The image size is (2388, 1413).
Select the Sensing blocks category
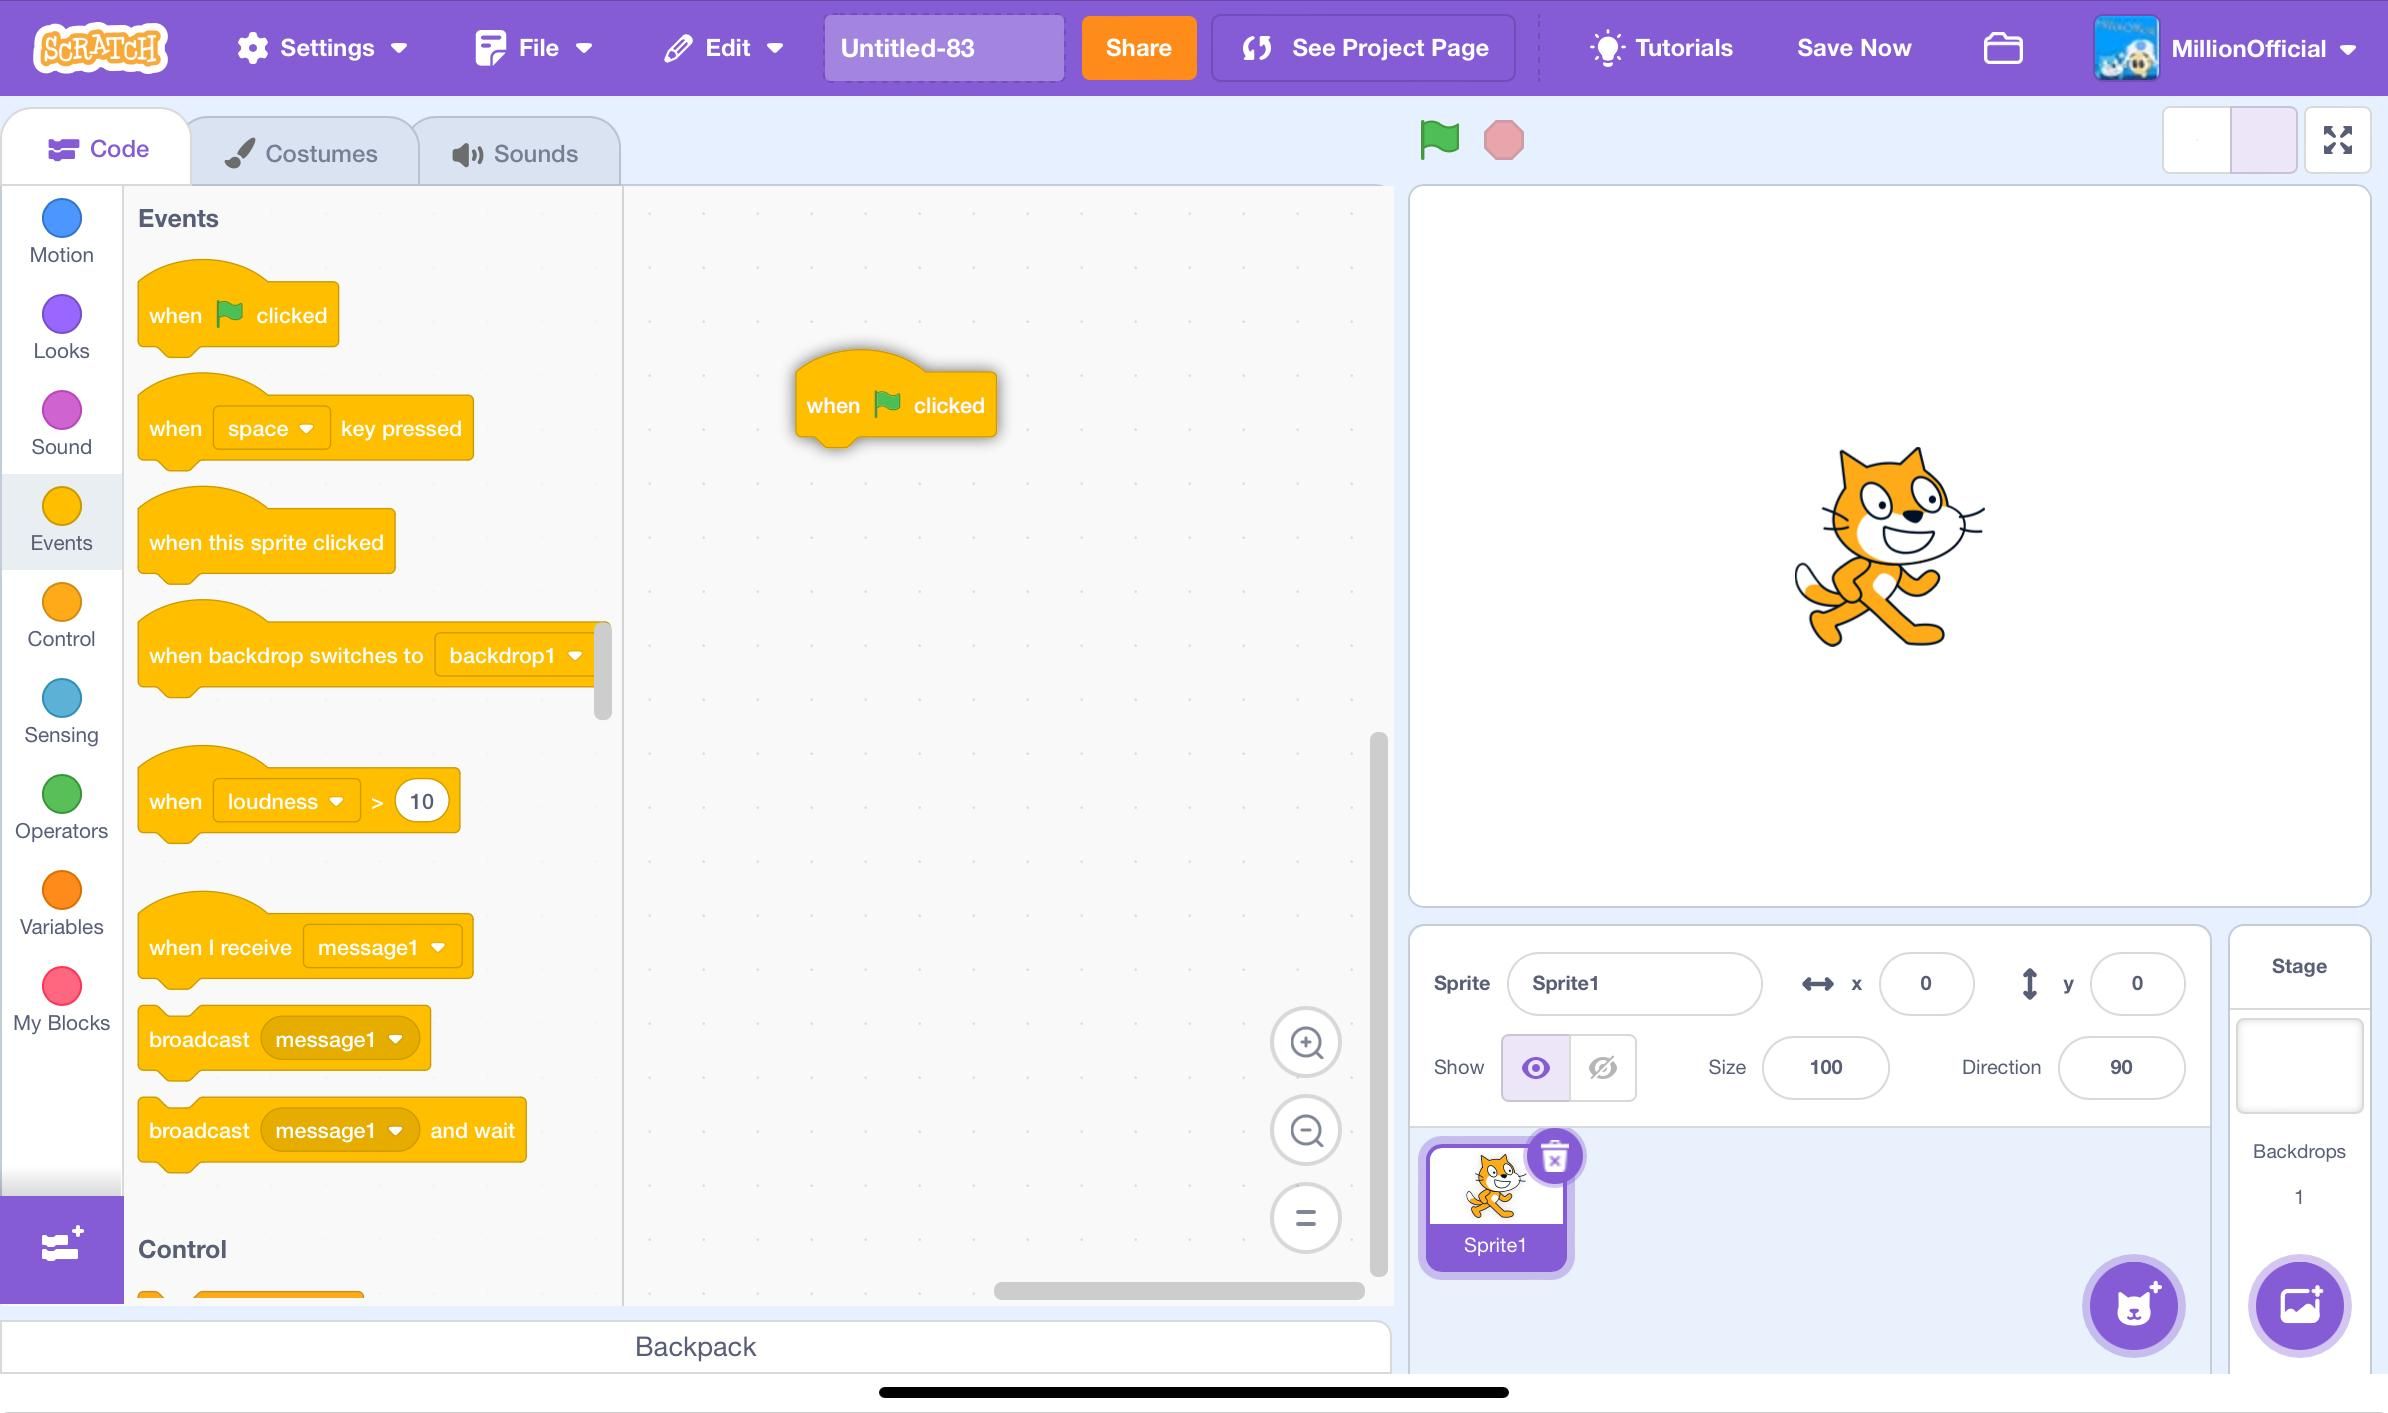pos(61,710)
